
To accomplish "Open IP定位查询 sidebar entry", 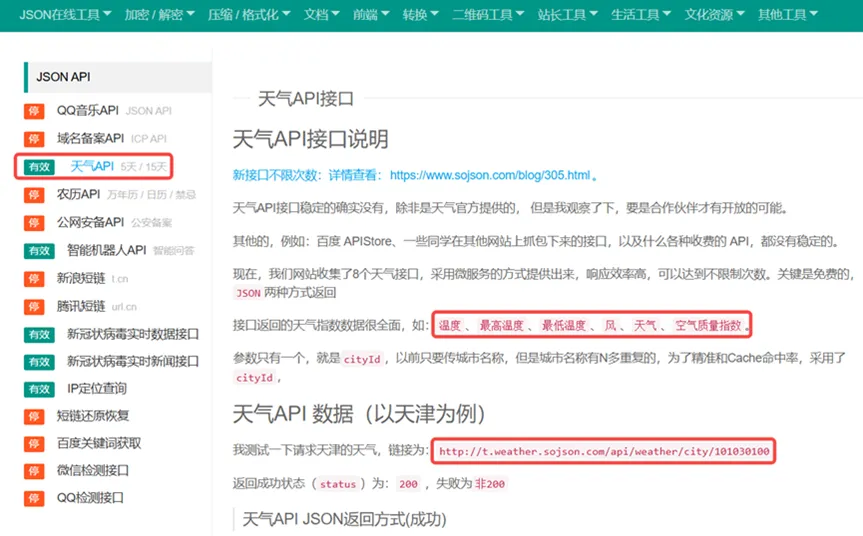I will coord(97,389).
